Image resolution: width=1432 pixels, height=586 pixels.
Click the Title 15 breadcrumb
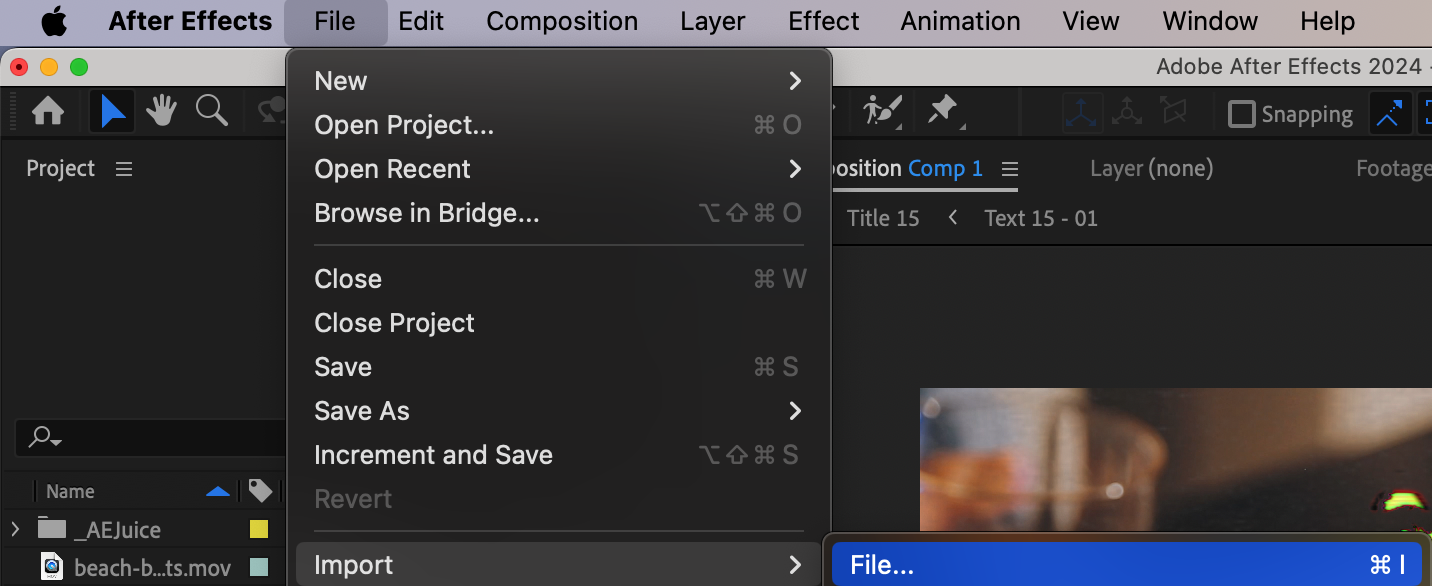[882, 218]
